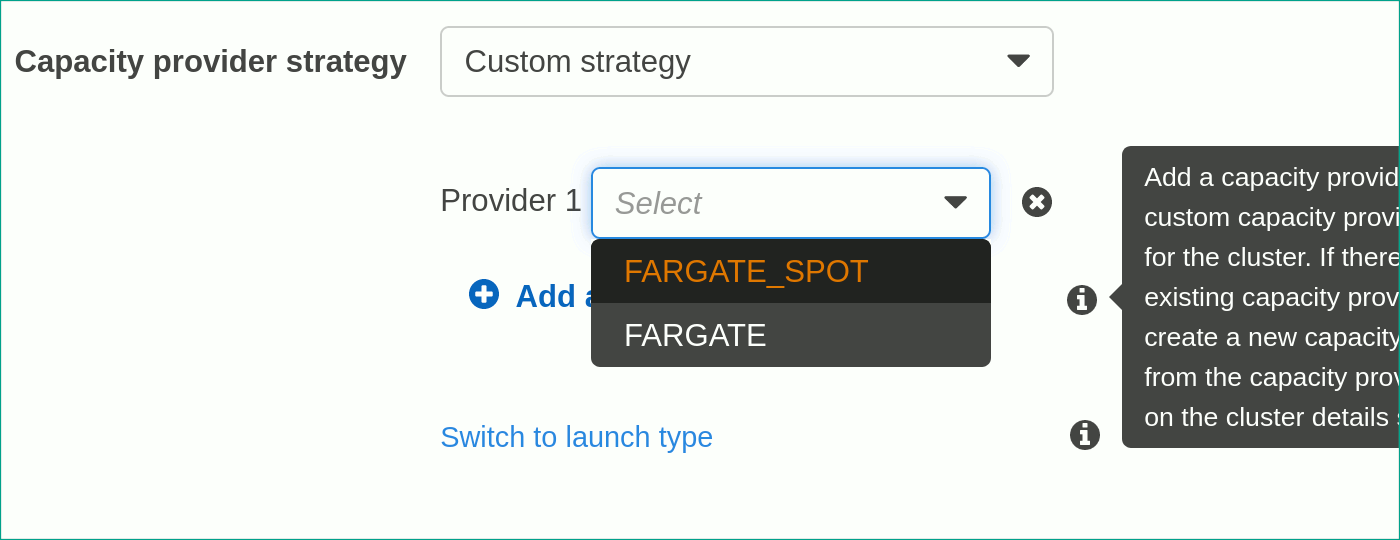This screenshot has width=1400, height=540.
Task: Click tooltip line starting 'from the capacity'
Action: (x=1271, y=377)
